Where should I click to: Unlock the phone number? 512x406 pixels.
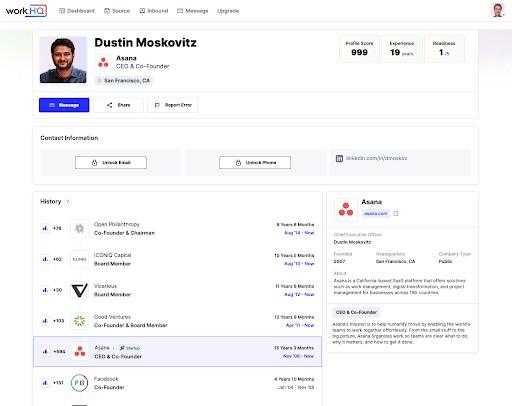255,163
